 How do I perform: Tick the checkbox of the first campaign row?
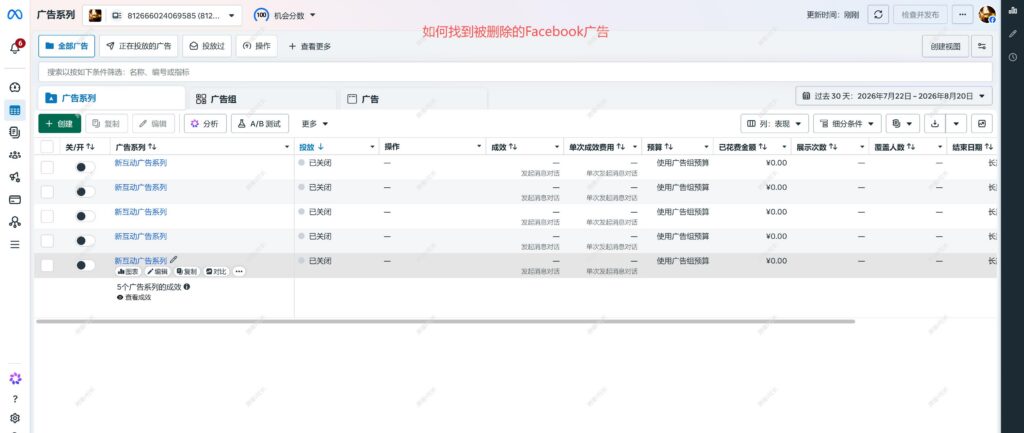pos(47,167)
